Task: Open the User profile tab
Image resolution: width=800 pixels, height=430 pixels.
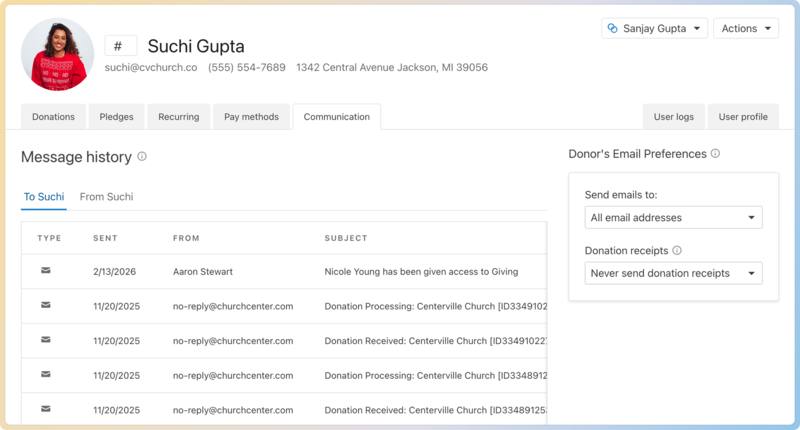Action: 743,117
